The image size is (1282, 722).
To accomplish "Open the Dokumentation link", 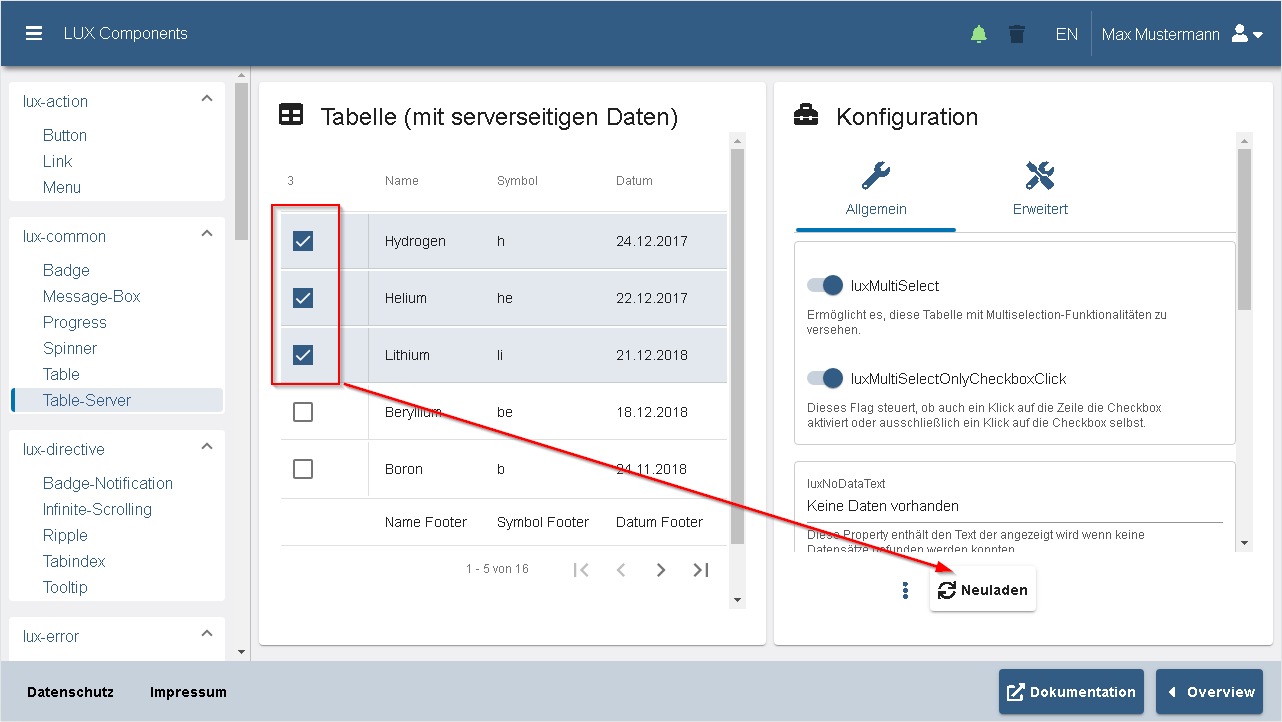I will tap(1070, 691).
